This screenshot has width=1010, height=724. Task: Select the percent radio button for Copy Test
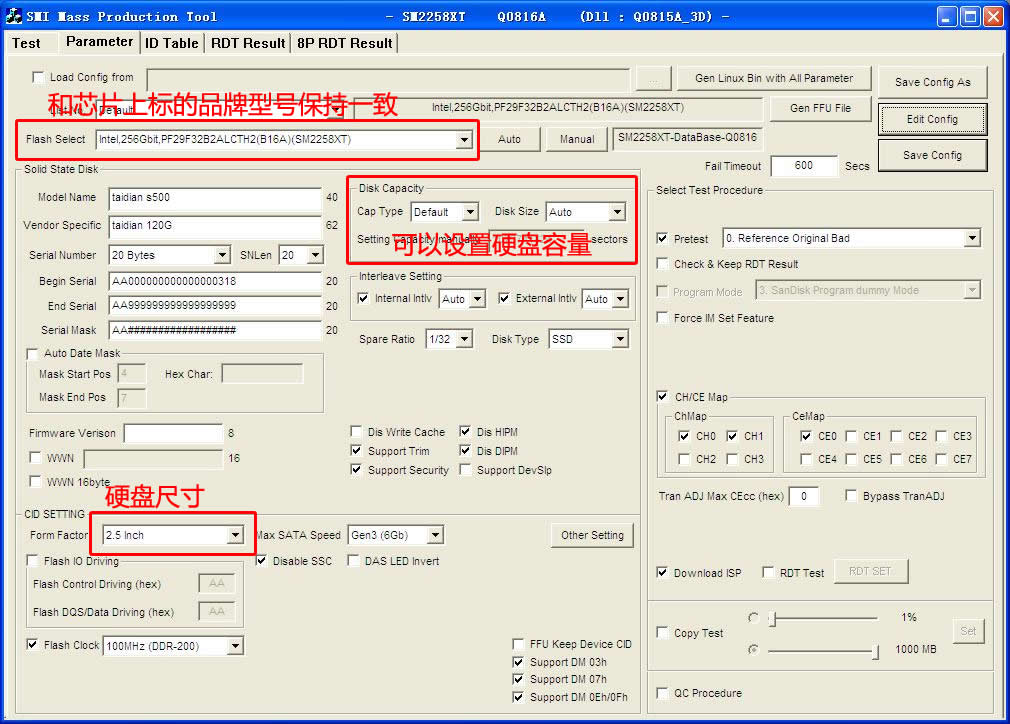click(754, 617)
